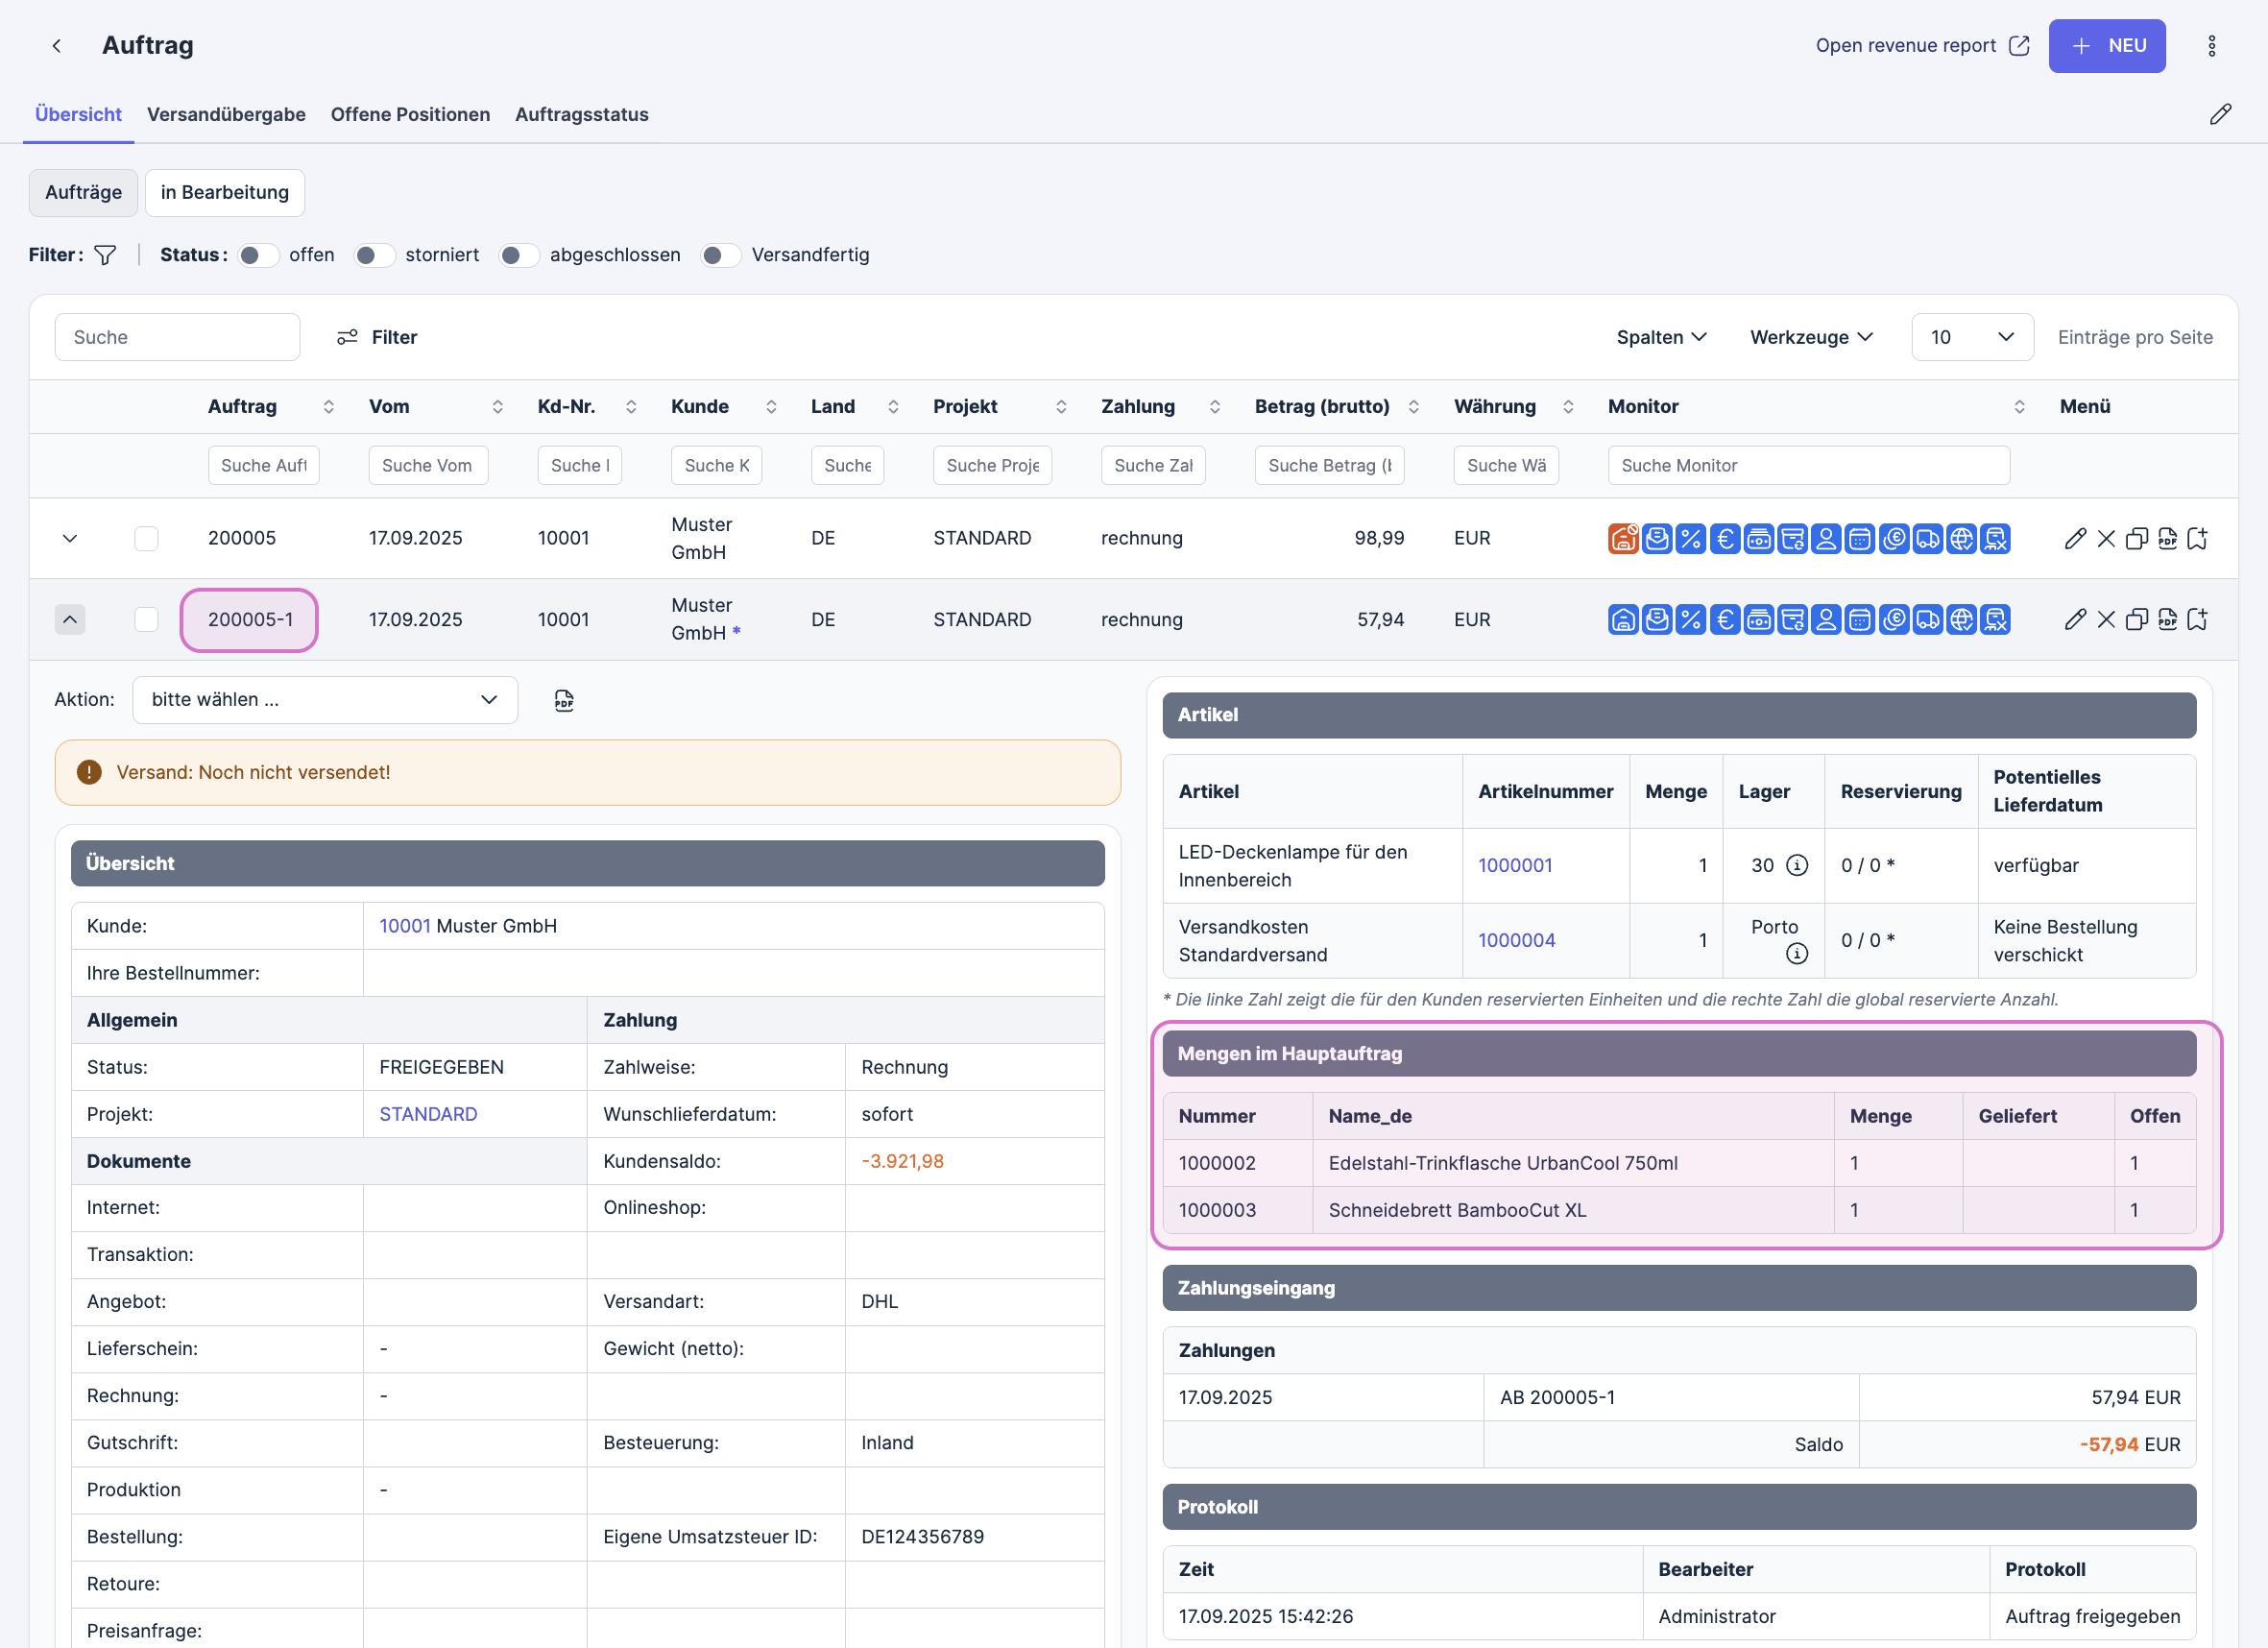Check the checkbox for order 200005
The height and width of the screenshot is (1648, 2268).
coord(146,539)
